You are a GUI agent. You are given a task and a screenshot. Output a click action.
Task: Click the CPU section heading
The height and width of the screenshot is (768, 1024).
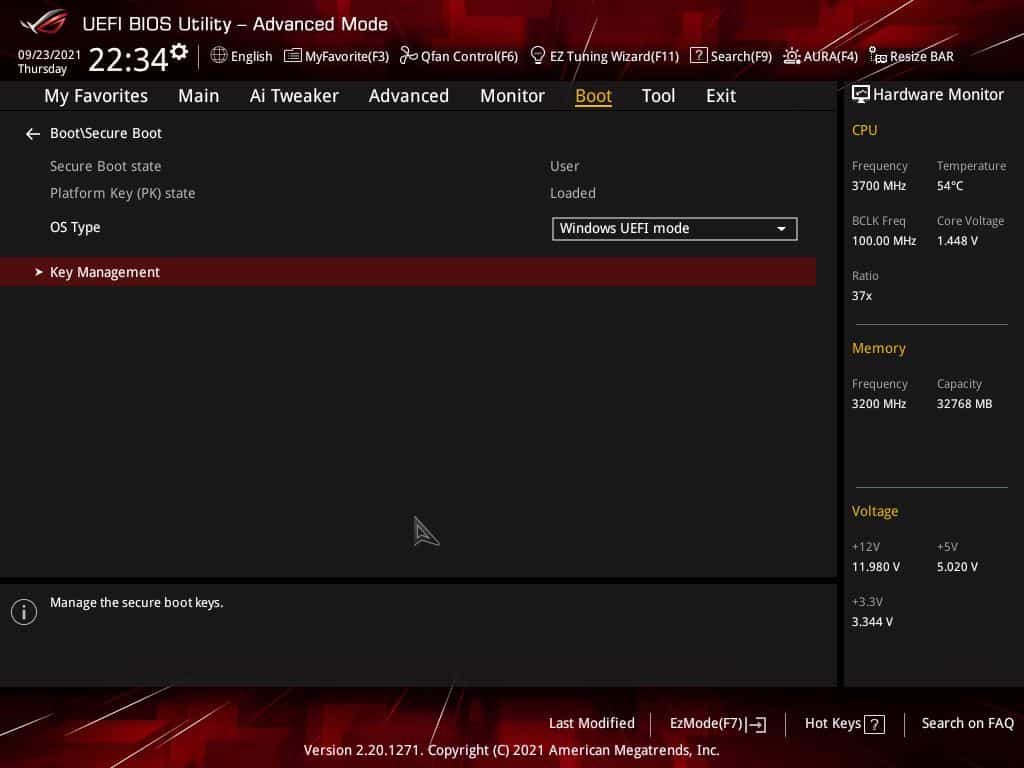click(x=865, y=130)
